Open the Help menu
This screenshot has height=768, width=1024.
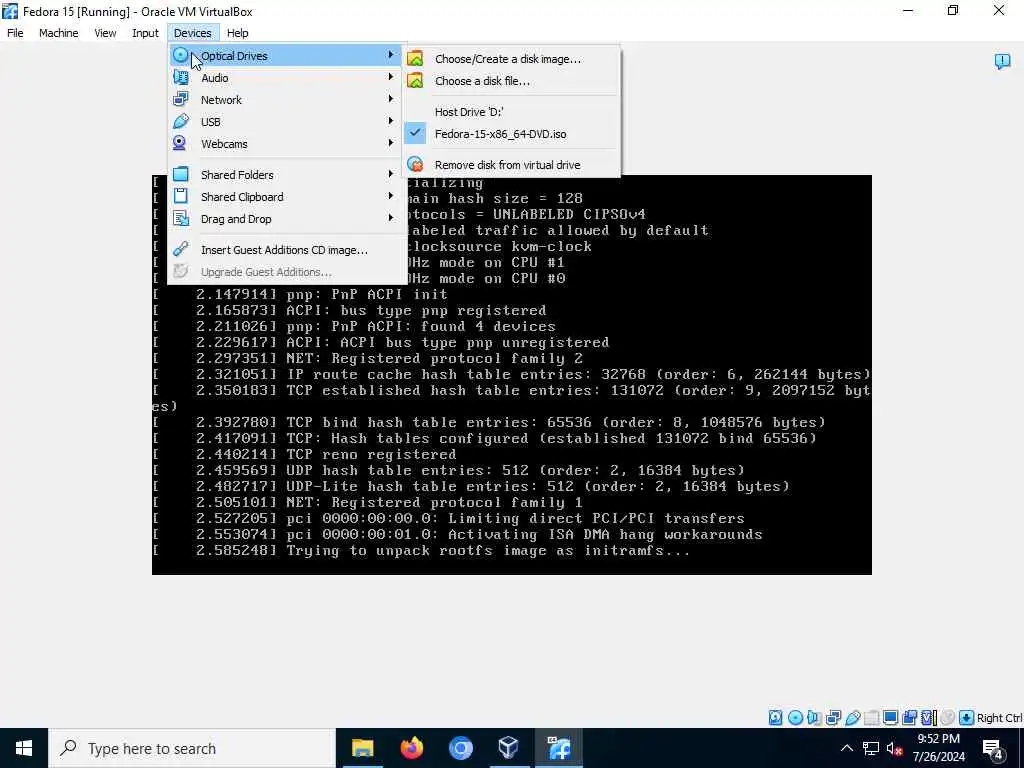pyautogui.click(x=237, y=33)
